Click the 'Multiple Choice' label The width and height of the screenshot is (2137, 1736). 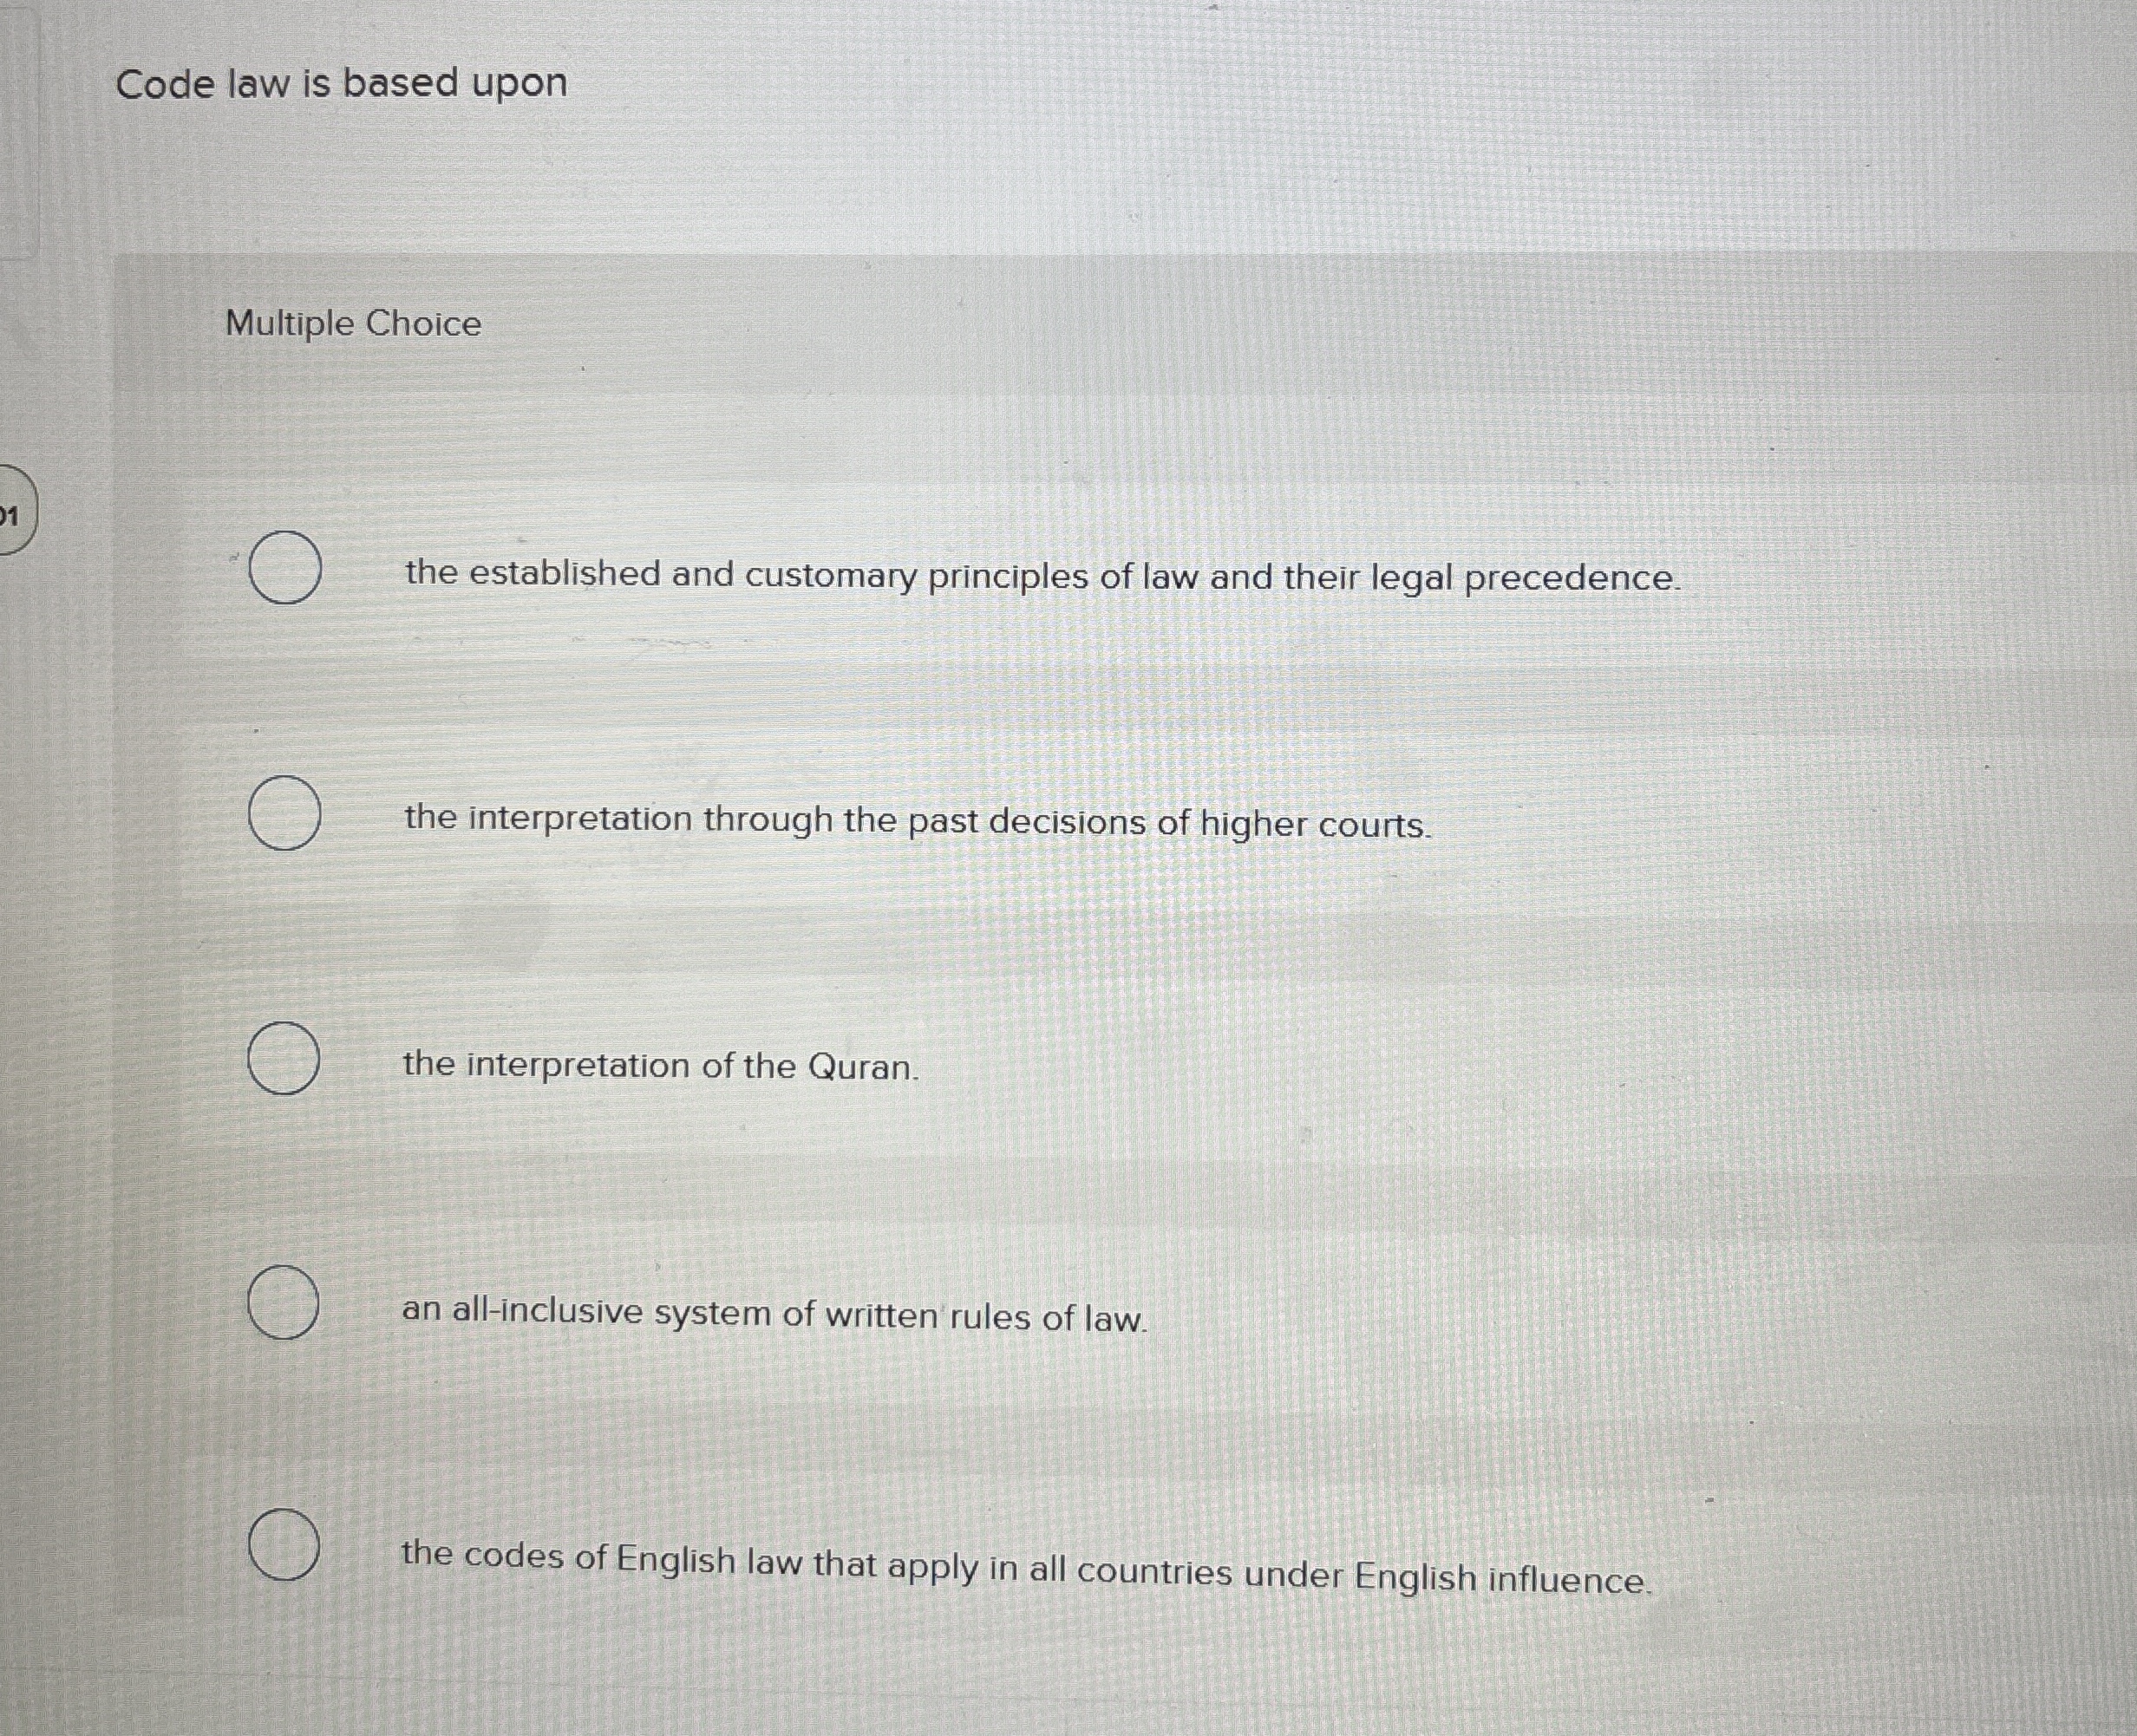click(x=352, y=323)
